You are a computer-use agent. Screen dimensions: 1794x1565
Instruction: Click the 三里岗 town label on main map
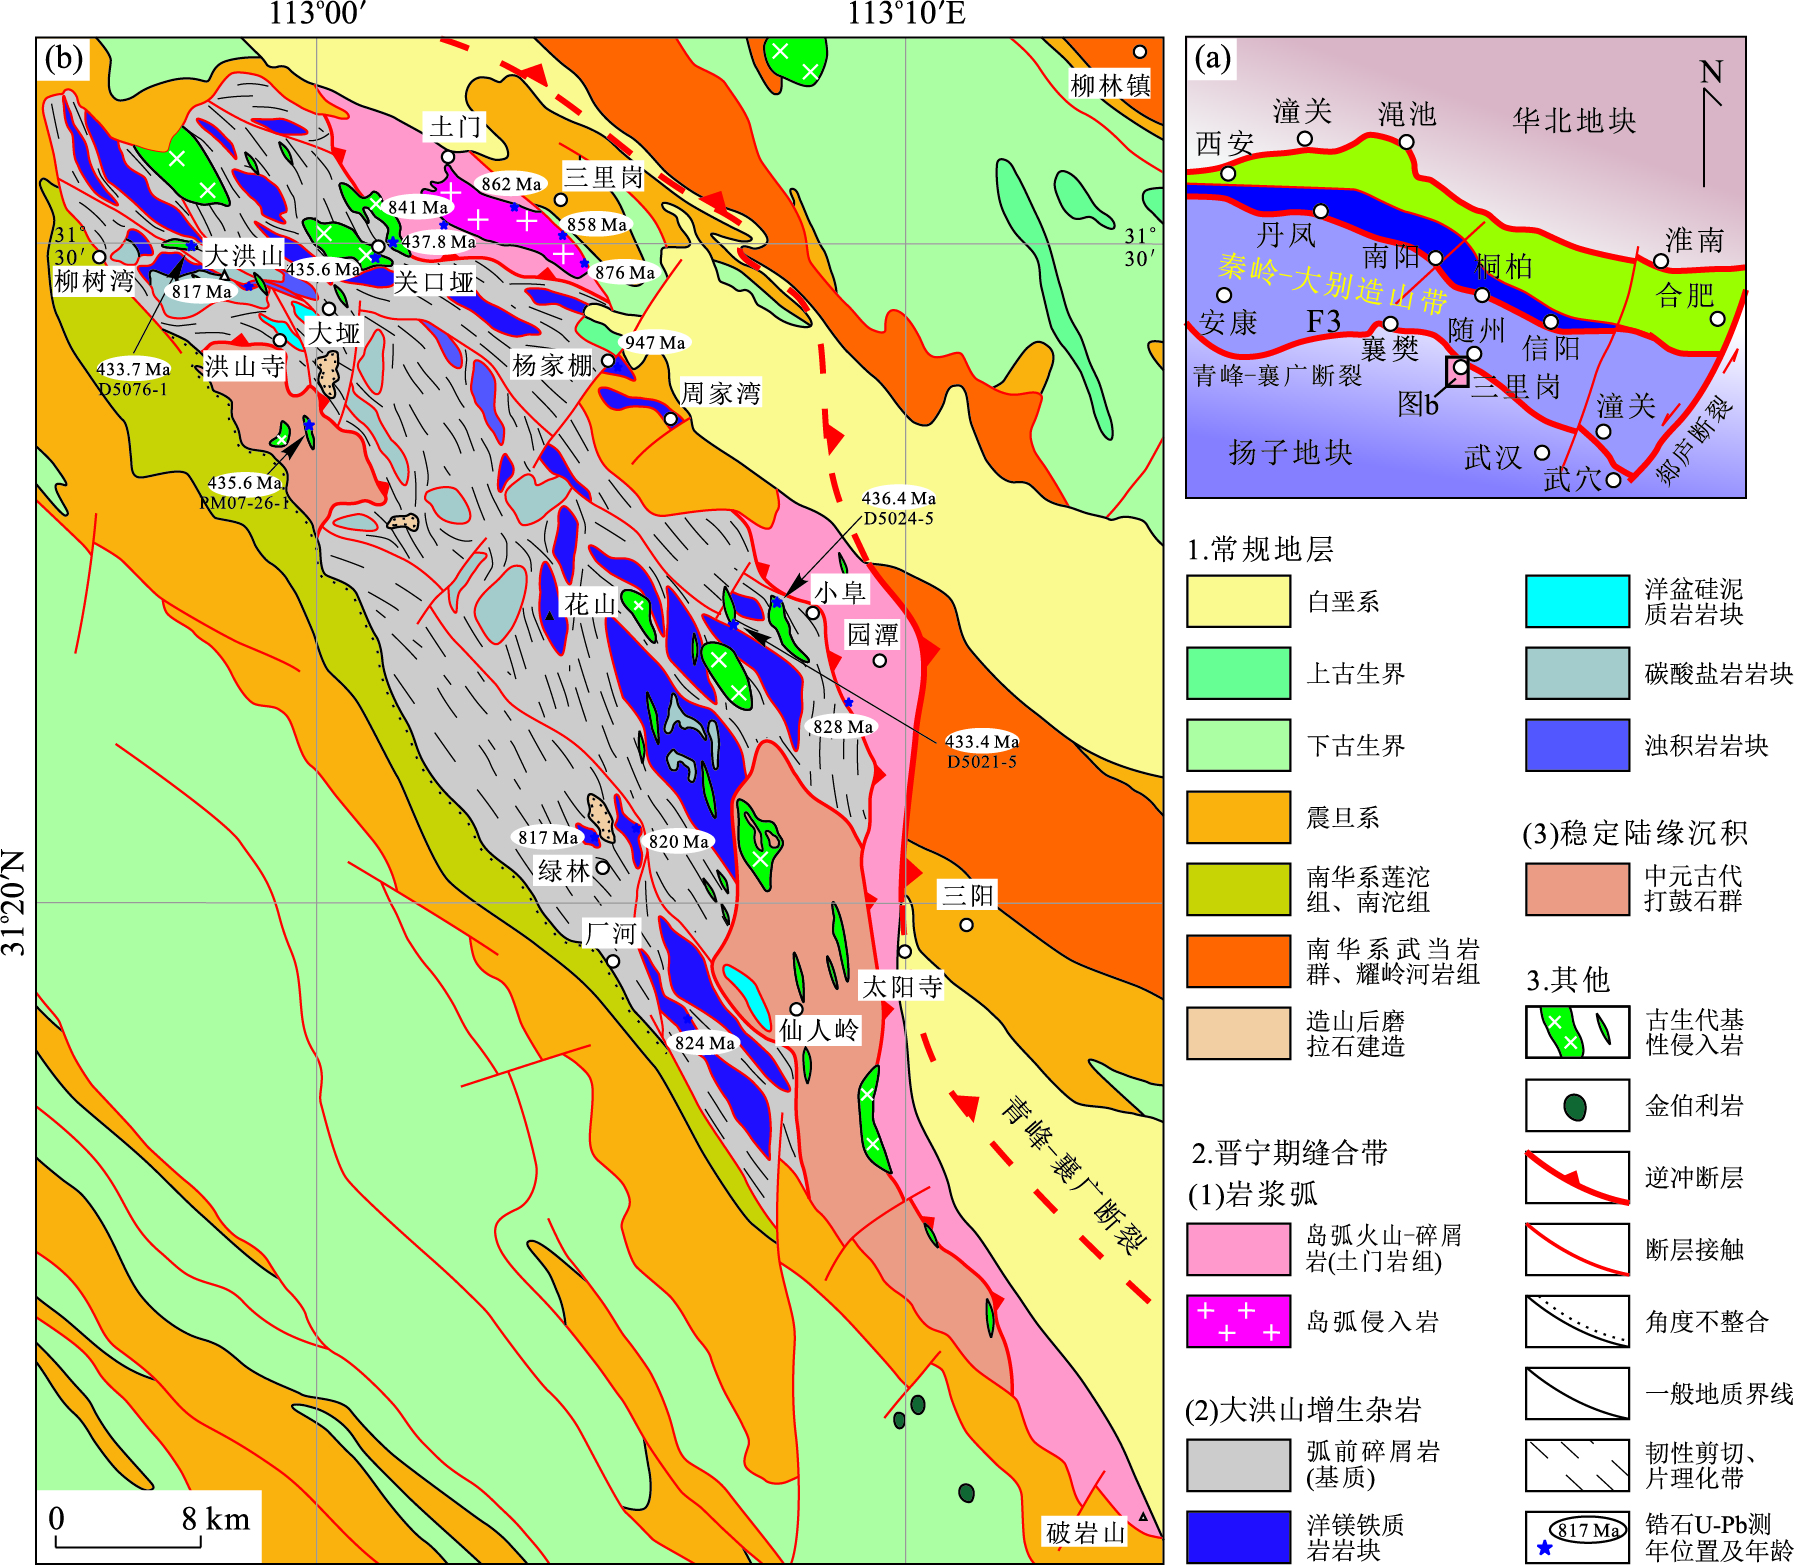(603, 178)
